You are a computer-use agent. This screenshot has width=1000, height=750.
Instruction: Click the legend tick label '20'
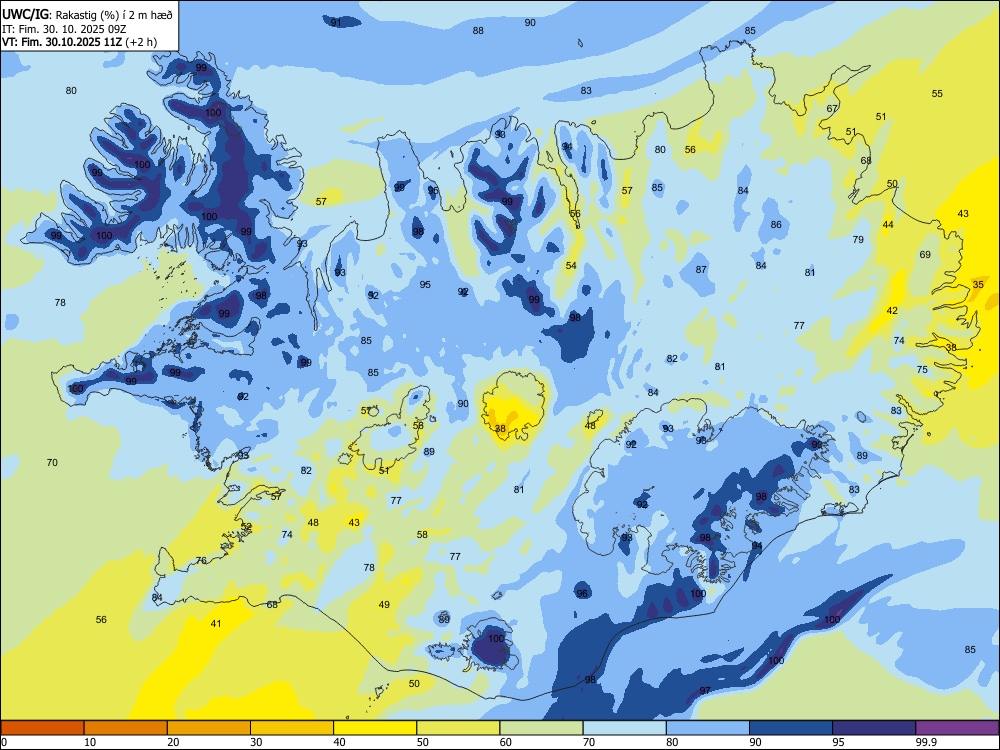click(173, 742)
